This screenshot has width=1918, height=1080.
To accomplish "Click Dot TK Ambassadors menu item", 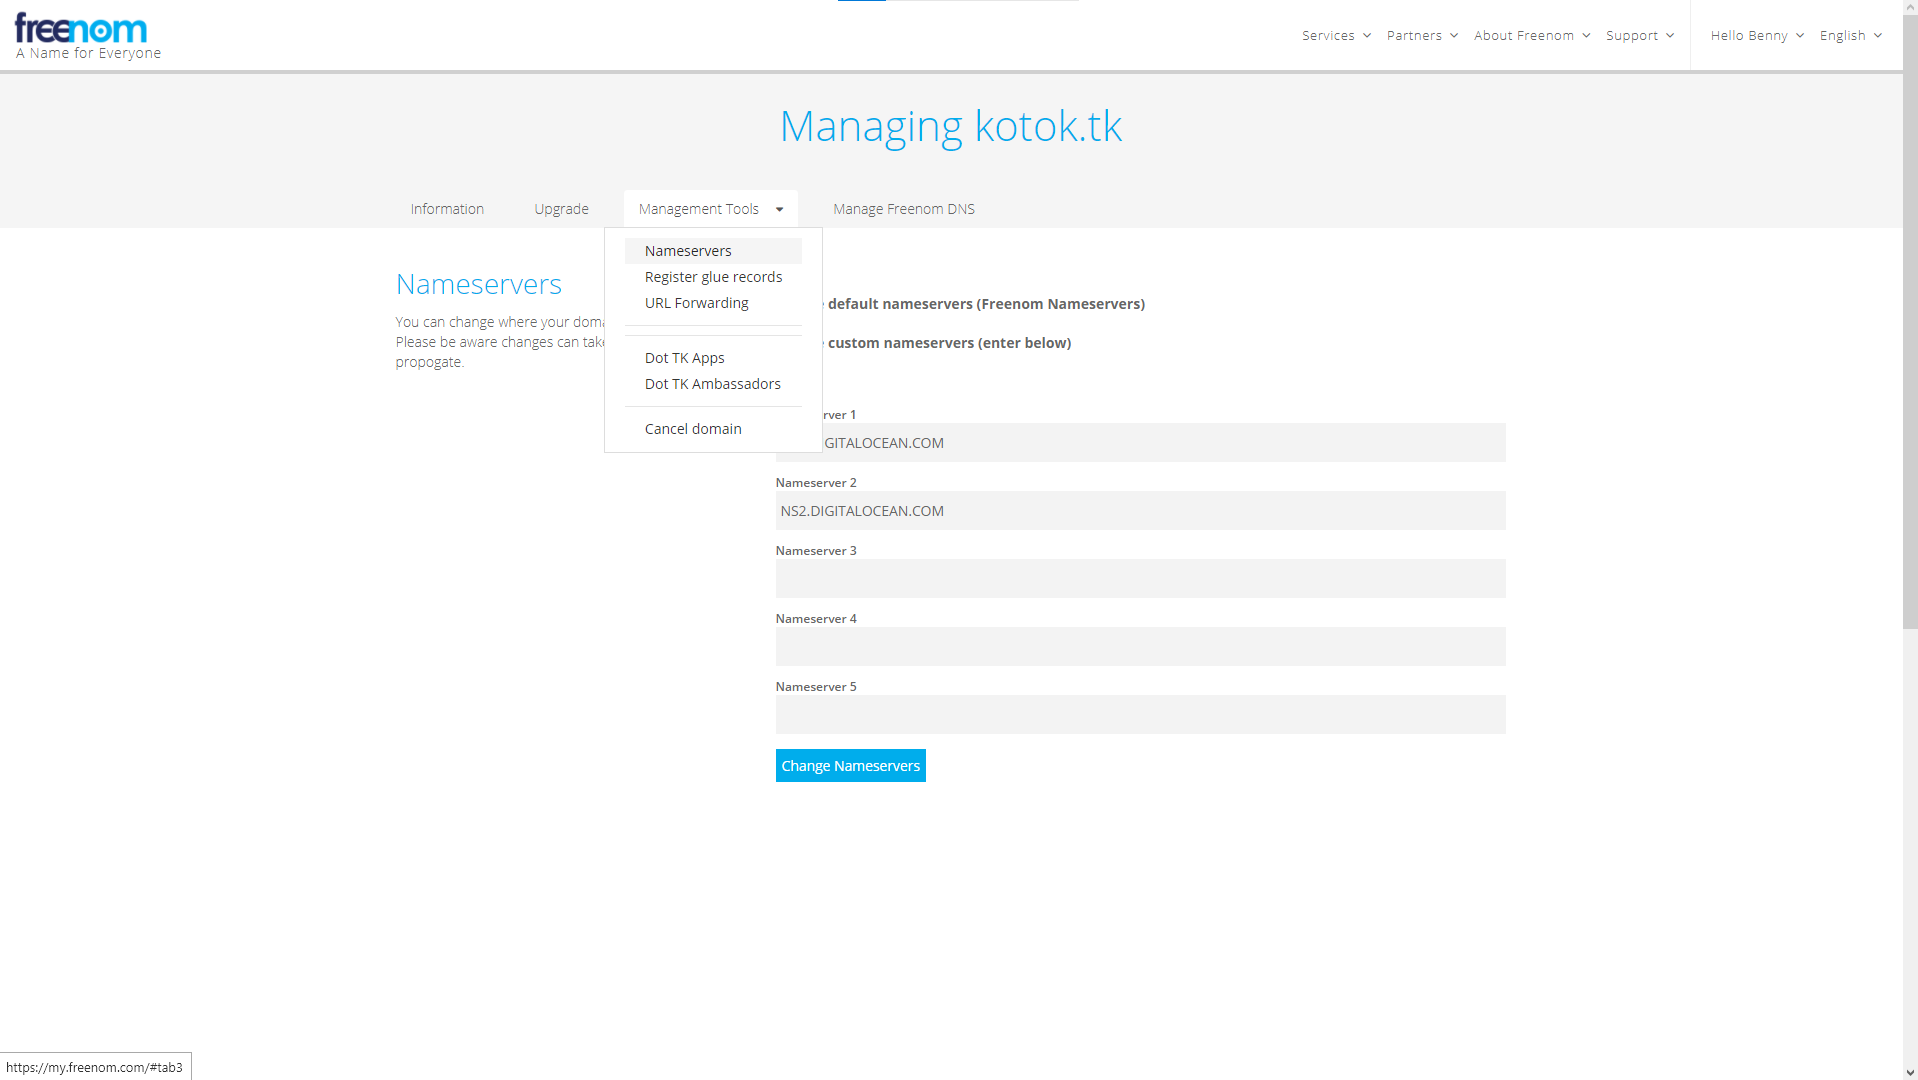I will [x=712, y=384].
